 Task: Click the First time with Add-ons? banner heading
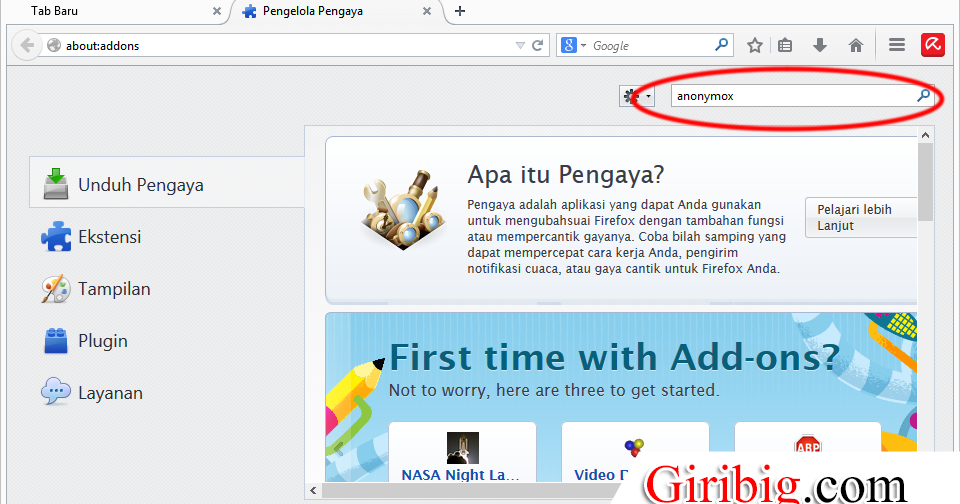click(x=614, y=357)
